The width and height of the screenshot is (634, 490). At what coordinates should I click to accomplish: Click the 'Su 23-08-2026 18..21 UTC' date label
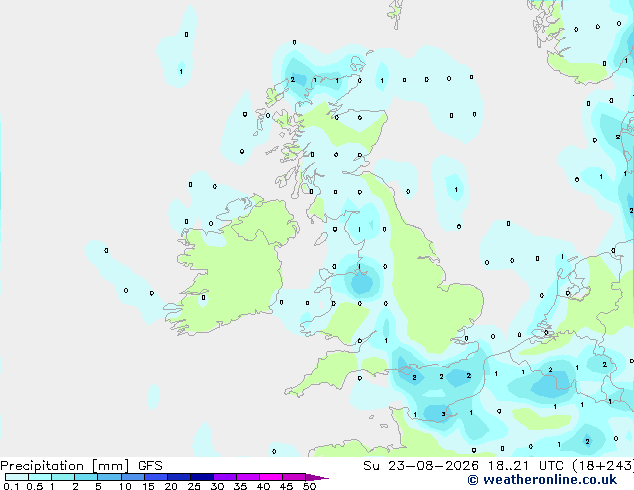coord(466,466)
